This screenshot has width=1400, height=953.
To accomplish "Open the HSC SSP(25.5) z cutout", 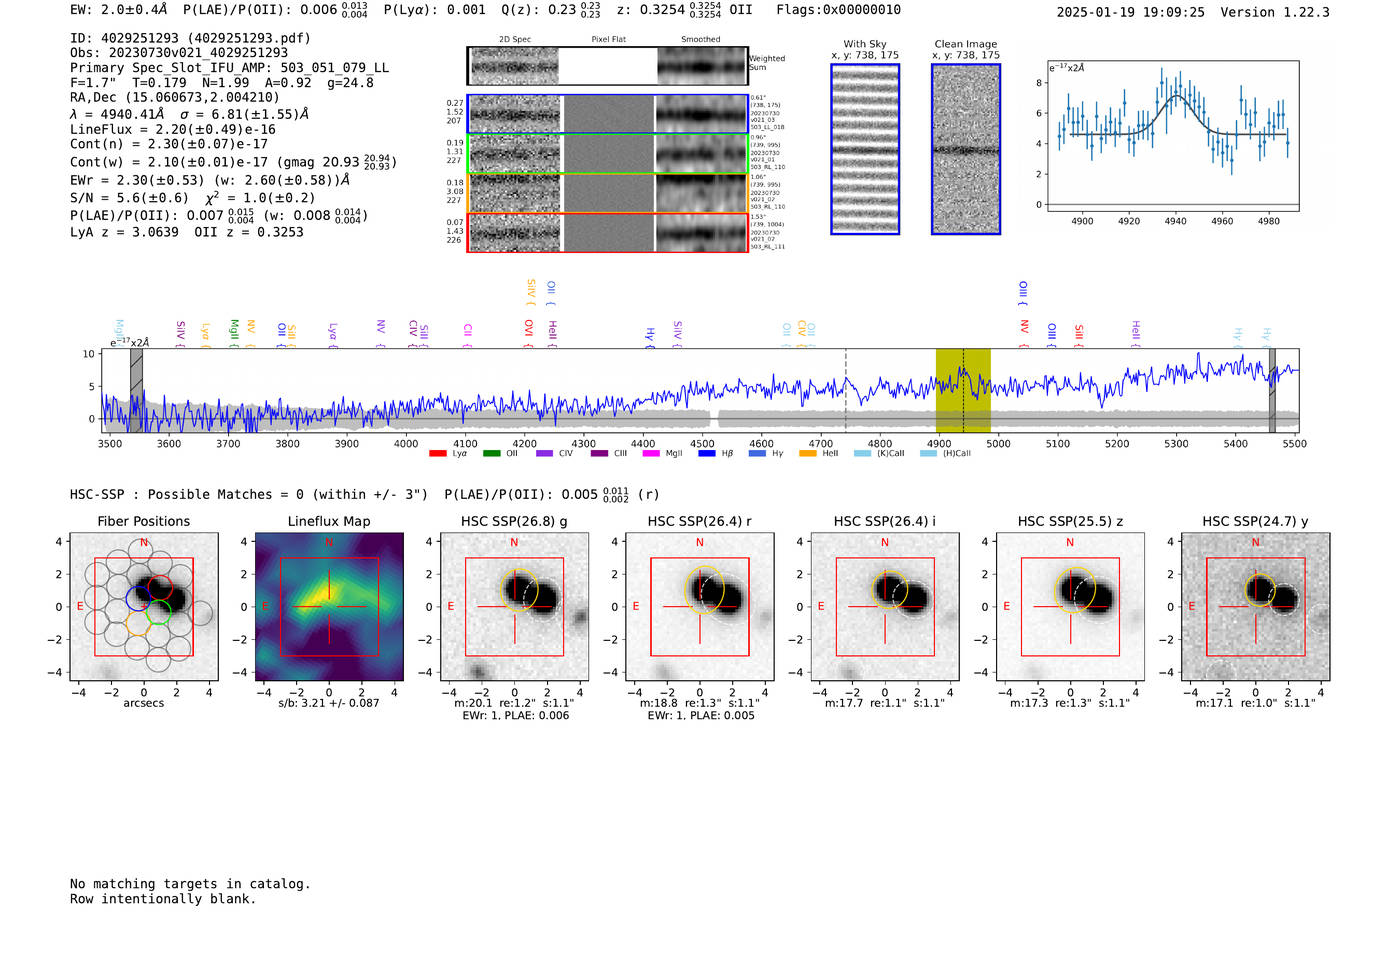I will point(1070,607).
